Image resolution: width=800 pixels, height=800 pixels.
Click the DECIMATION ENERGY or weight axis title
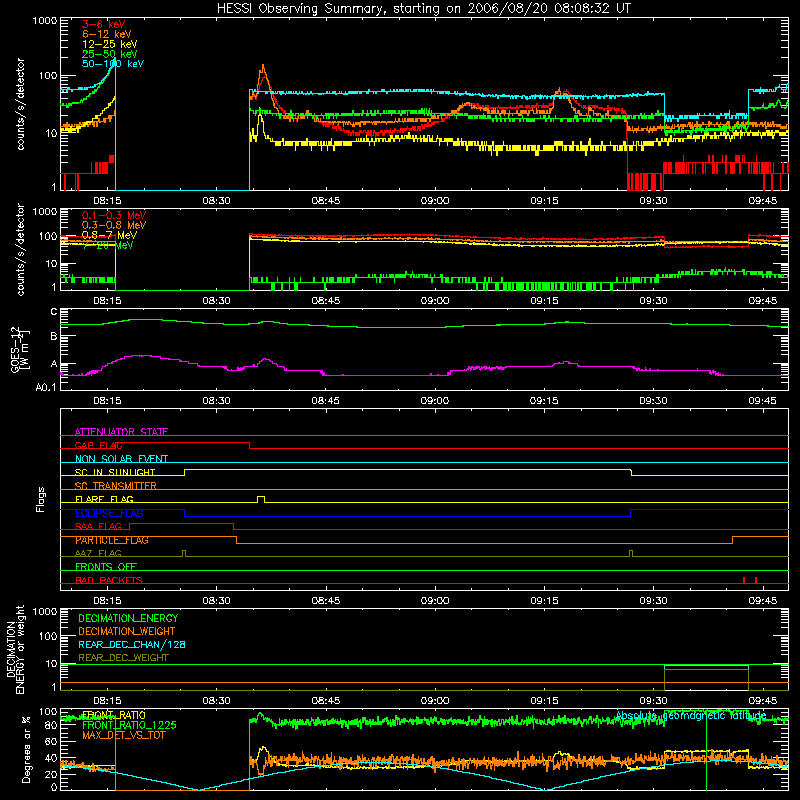click(15, 649)
